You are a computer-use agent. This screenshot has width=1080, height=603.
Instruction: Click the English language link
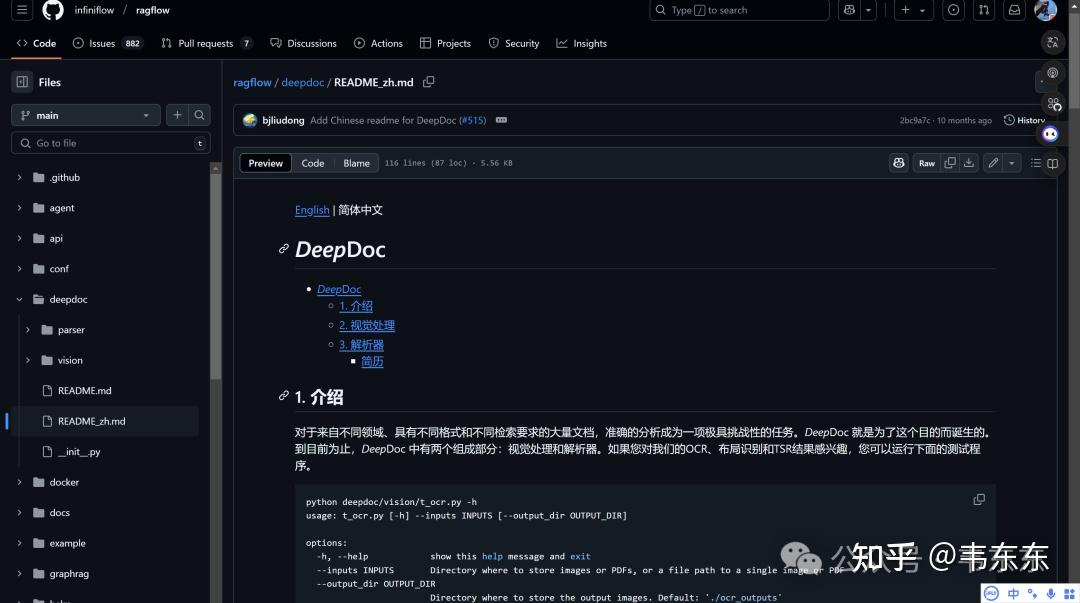[x=312, y=209]
